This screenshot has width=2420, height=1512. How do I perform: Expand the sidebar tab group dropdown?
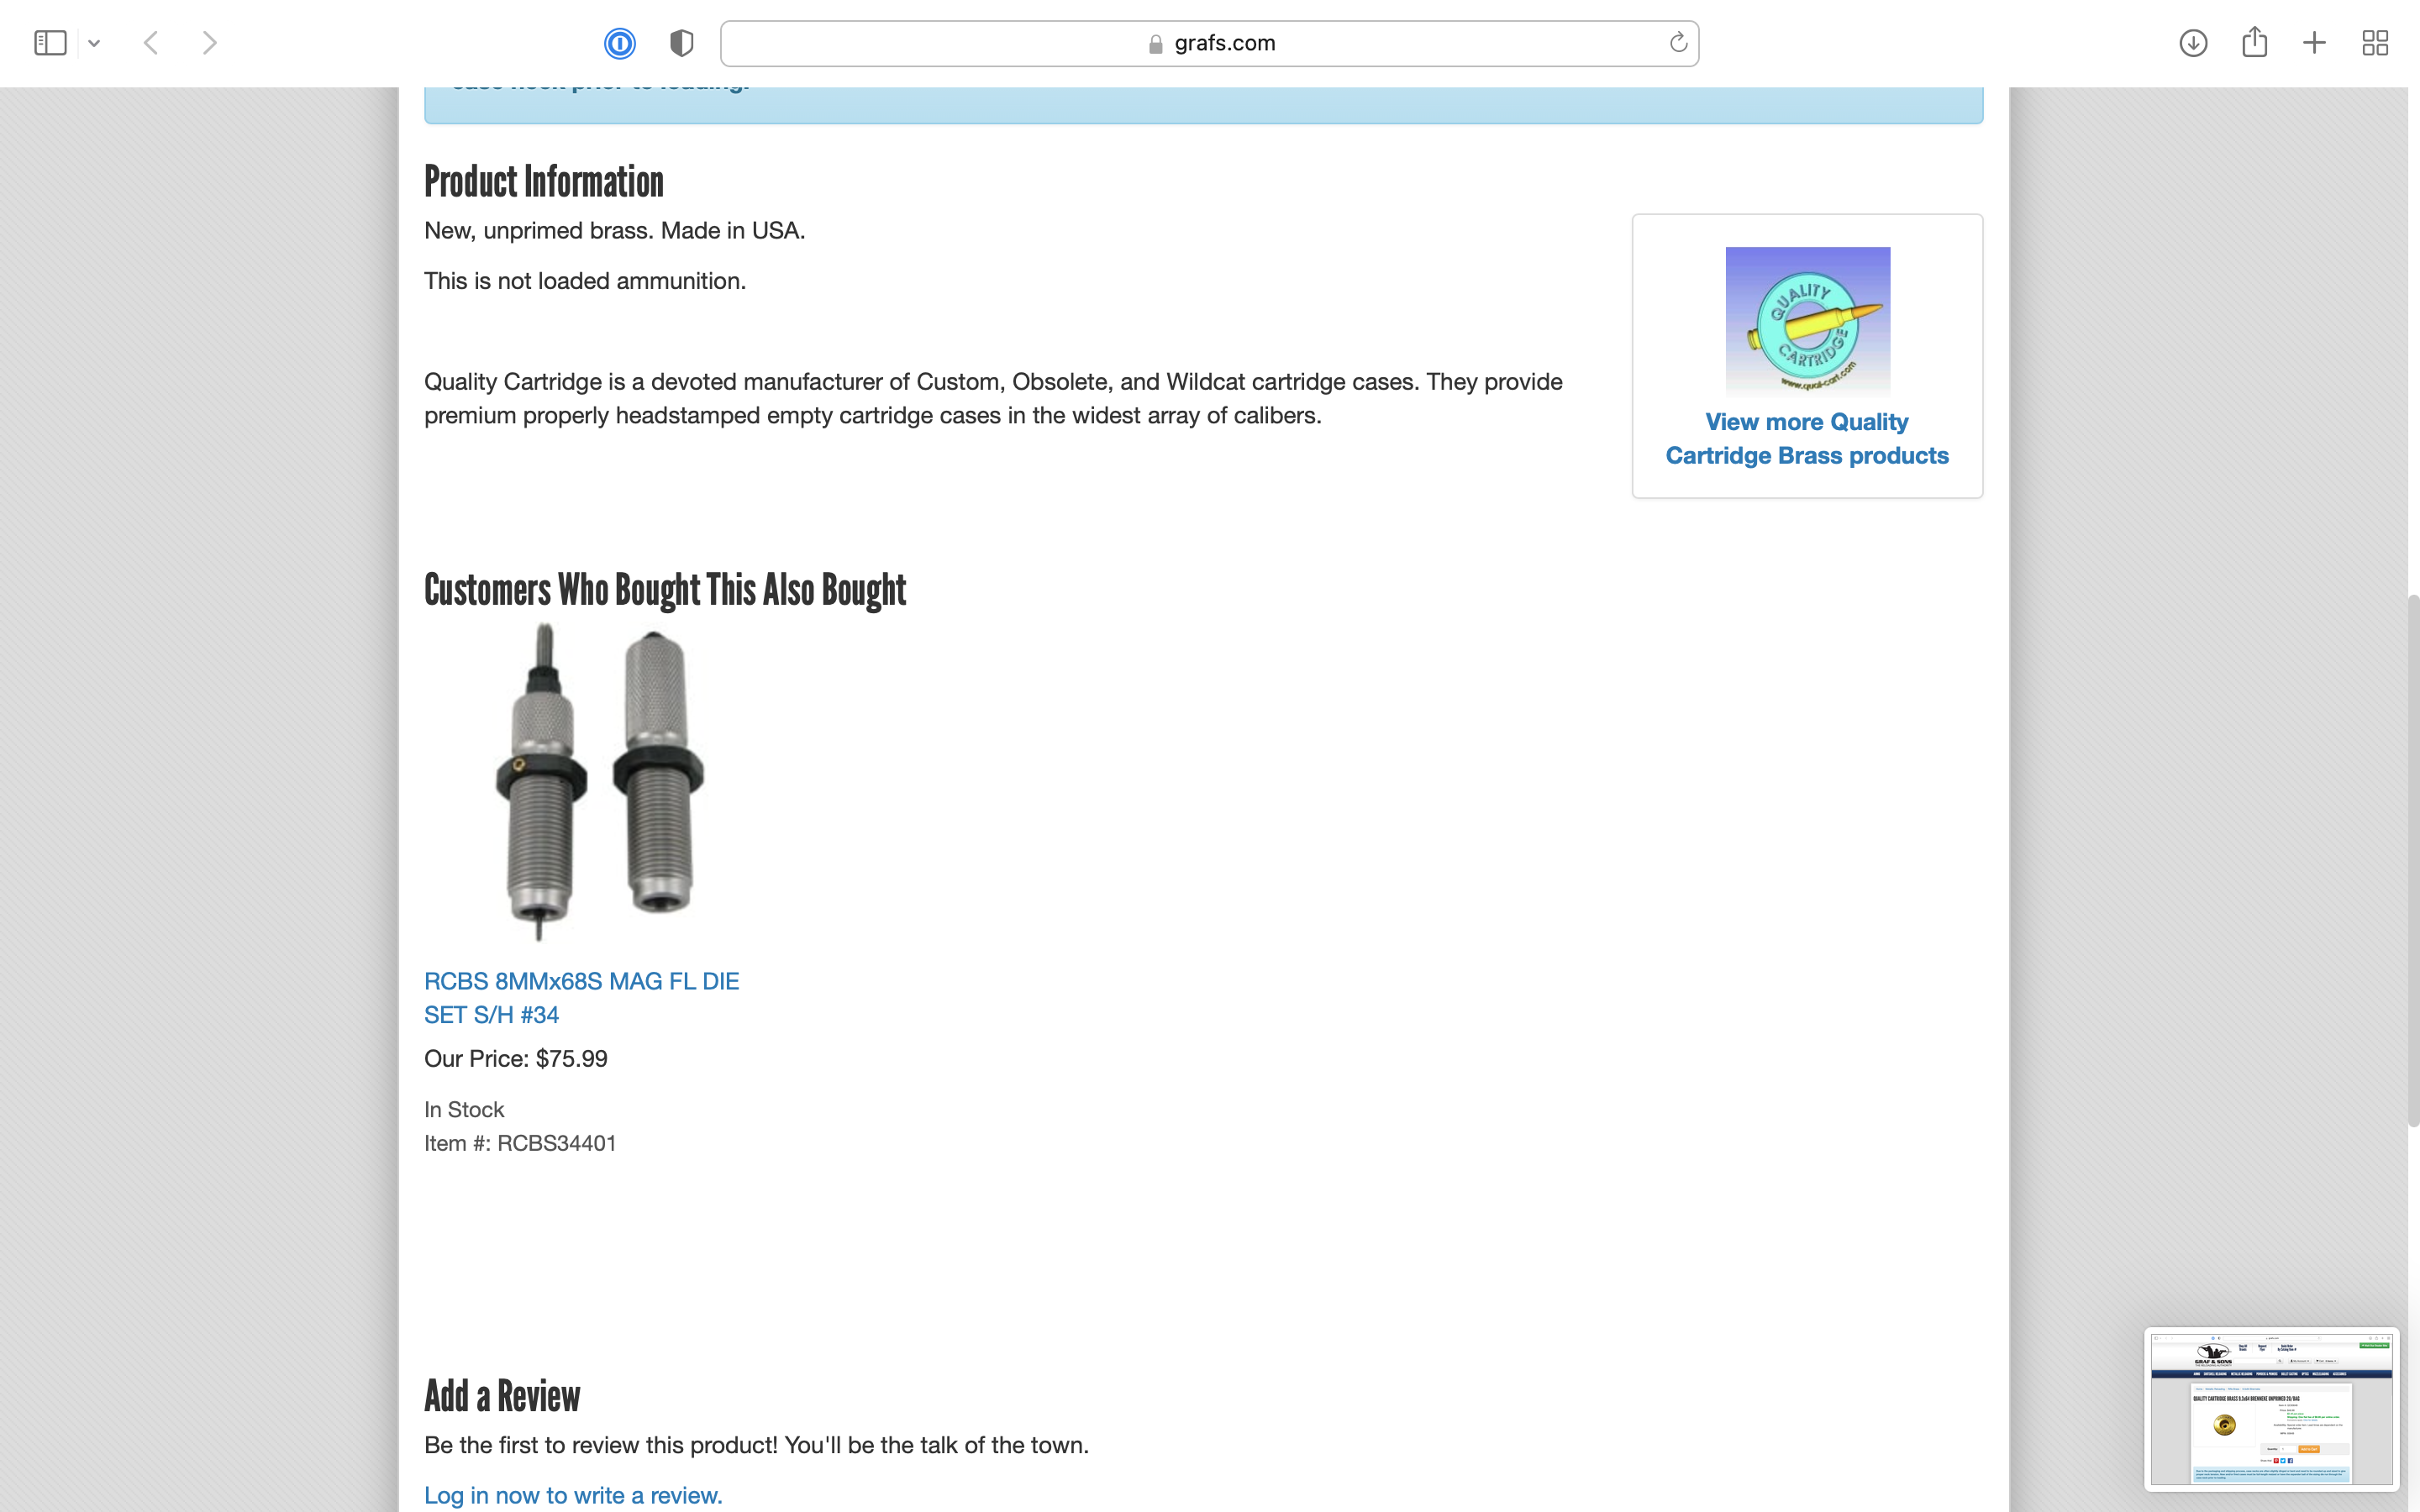(x=94, y=43)
